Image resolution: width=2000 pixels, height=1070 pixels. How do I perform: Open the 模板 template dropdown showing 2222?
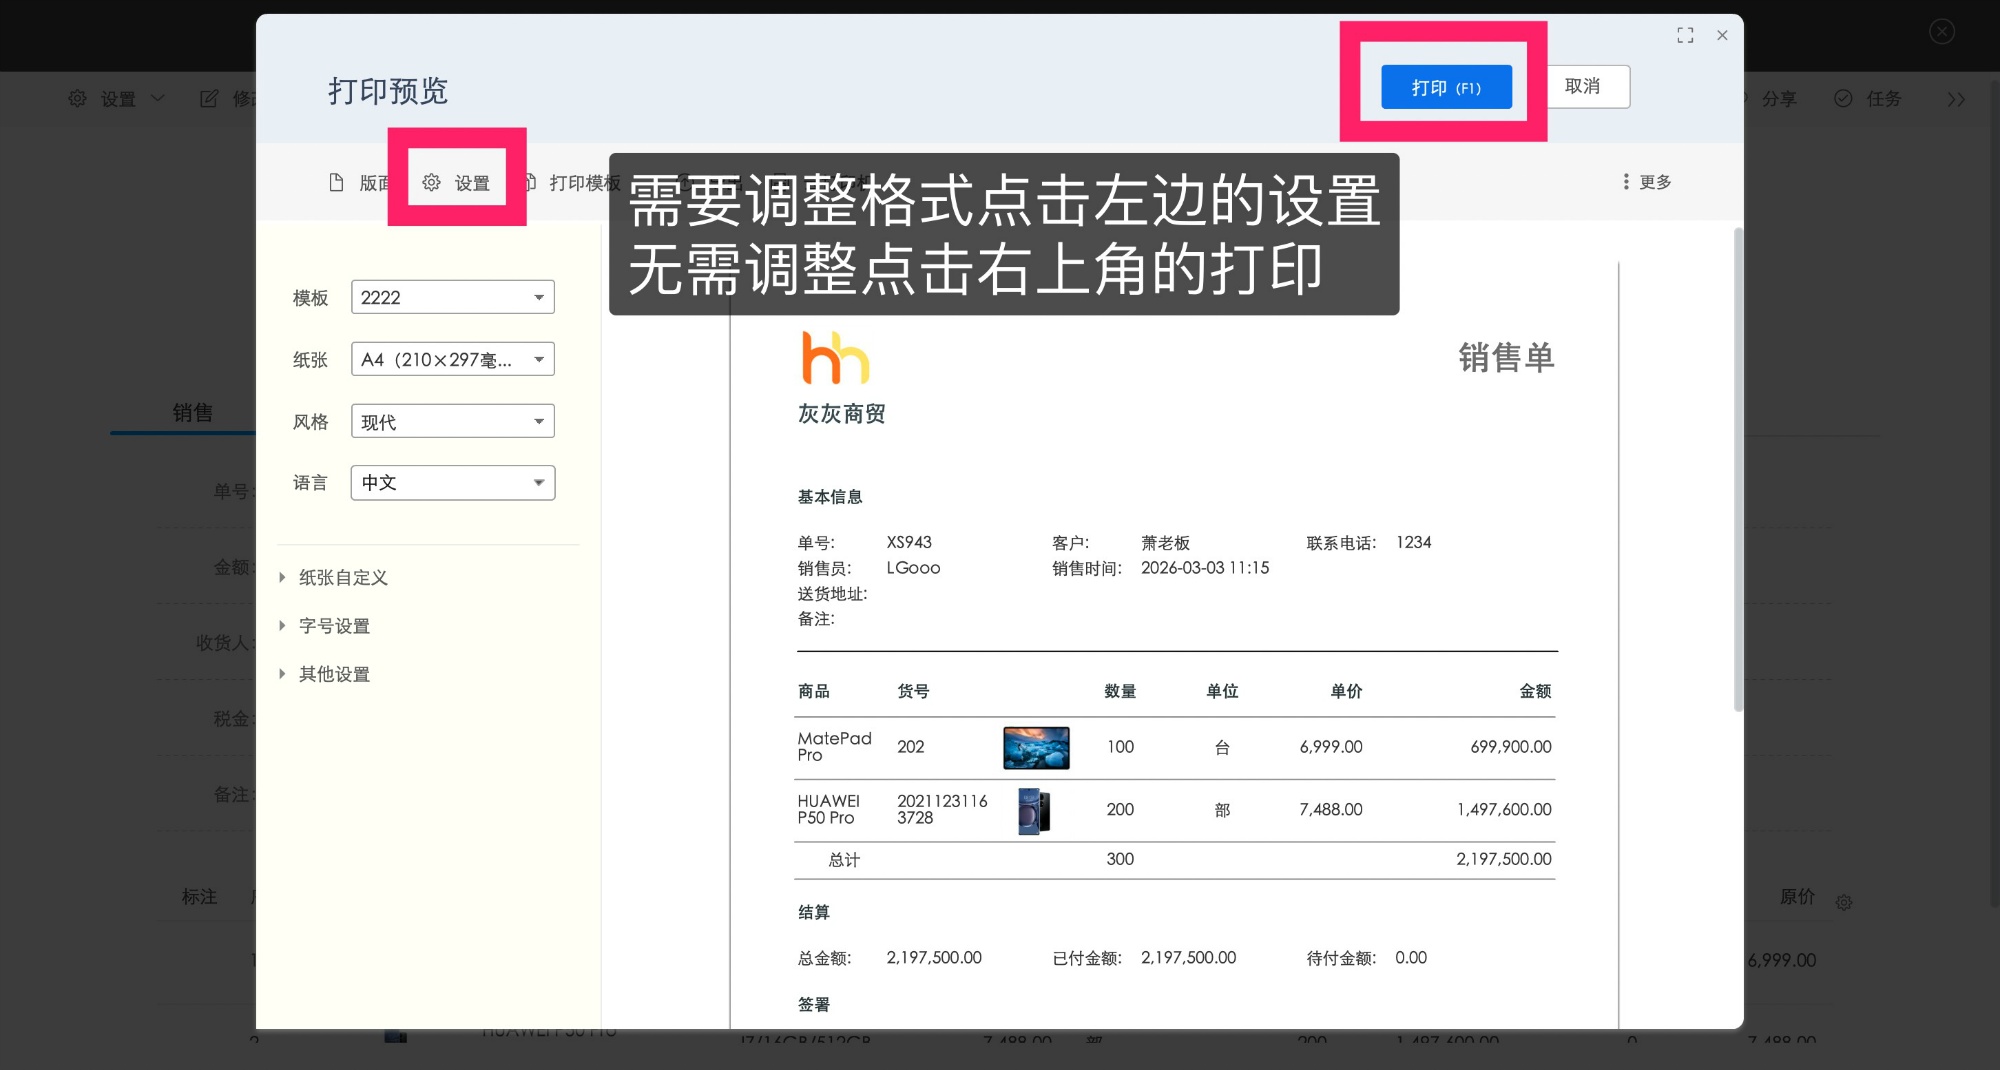(x=452, y=297)
